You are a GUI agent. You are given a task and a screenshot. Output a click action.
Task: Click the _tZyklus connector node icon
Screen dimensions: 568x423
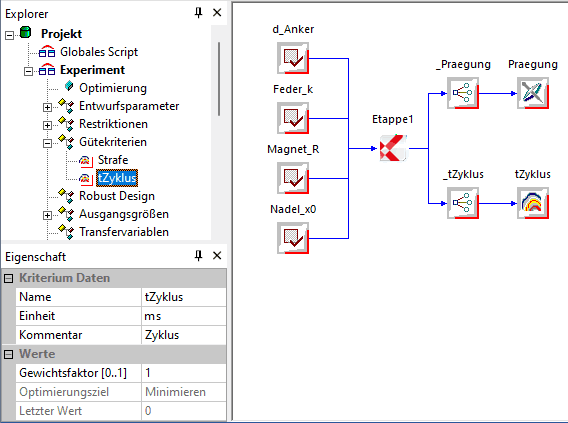tap(463, 203)
